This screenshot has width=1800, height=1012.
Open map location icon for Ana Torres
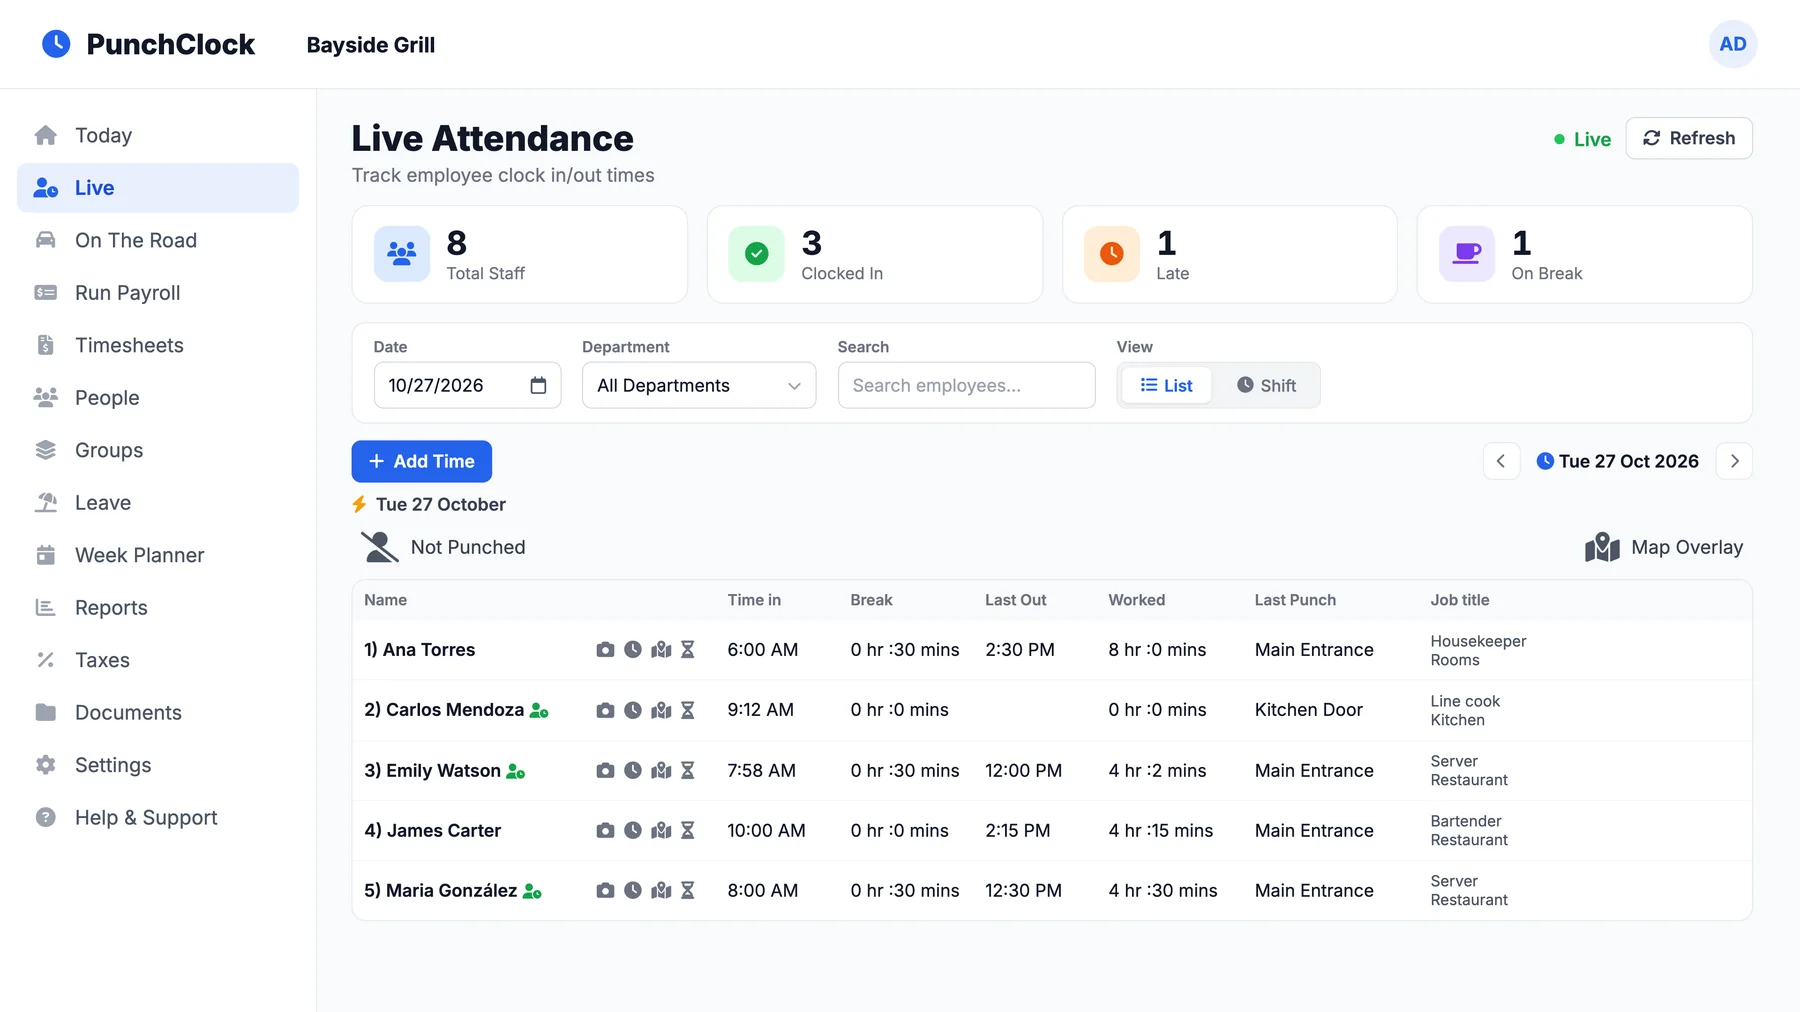(661, 650)
